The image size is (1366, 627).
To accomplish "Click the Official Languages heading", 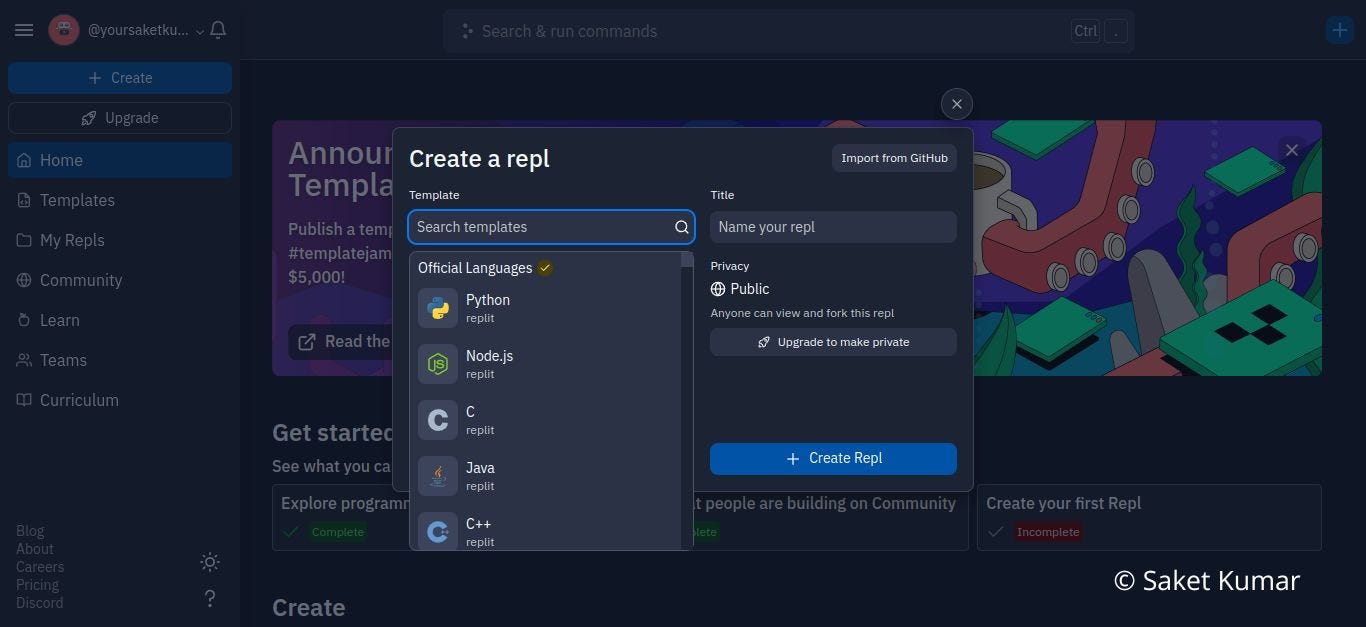I will click(x=475, y=268).
